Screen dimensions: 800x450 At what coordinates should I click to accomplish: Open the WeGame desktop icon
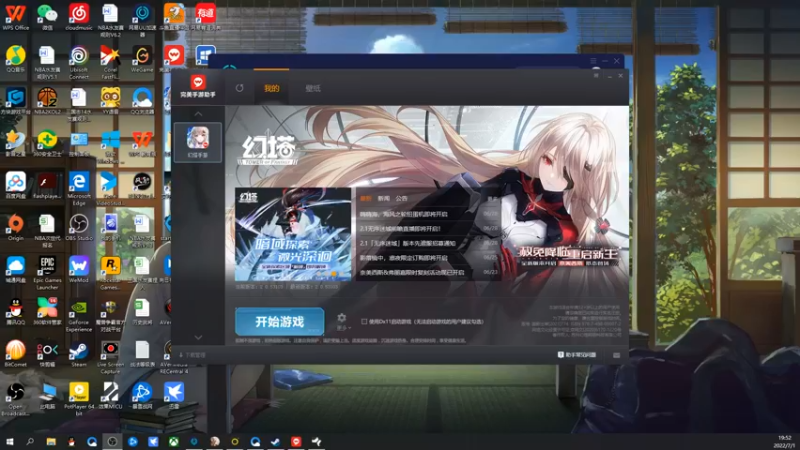pyautogui.click(x=142, y=60)
